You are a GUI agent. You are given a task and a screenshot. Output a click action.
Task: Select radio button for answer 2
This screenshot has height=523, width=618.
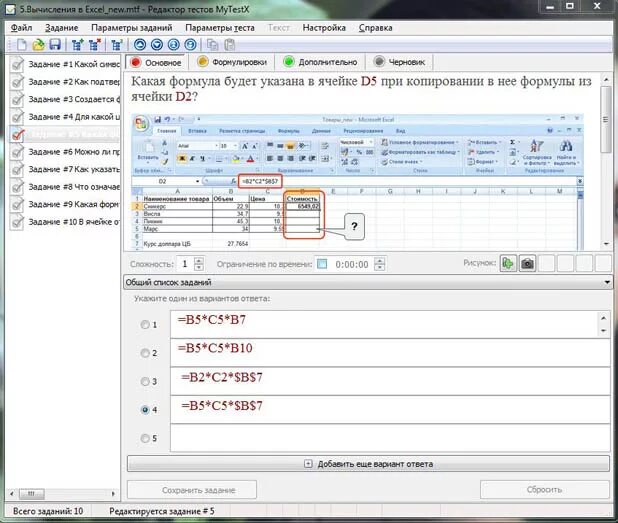point(145,353)
